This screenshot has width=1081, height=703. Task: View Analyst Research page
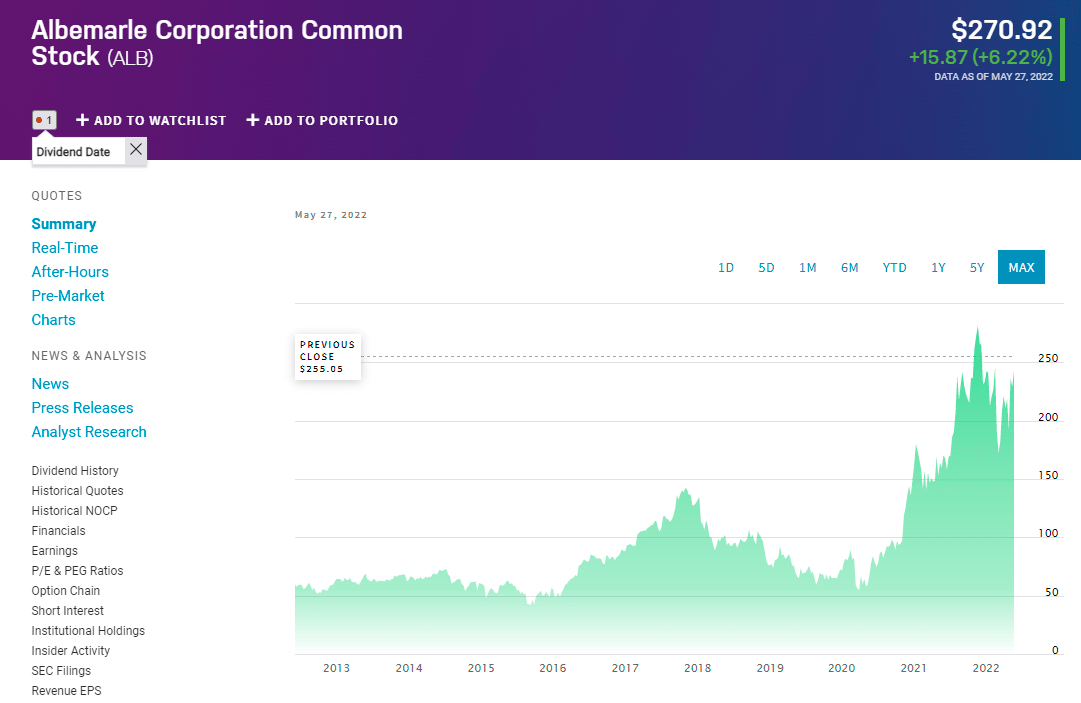[x=89, y=432]
